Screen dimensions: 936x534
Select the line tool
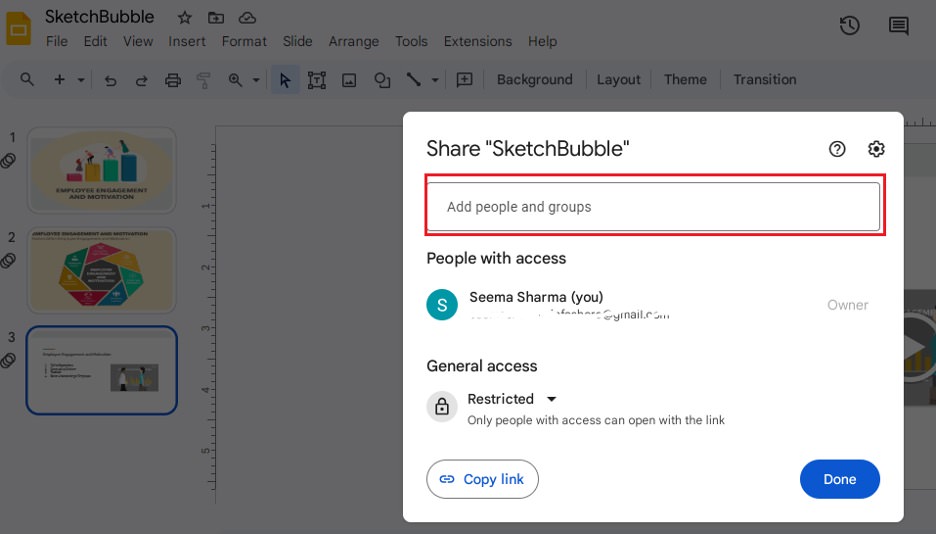(x=413, y=79)
